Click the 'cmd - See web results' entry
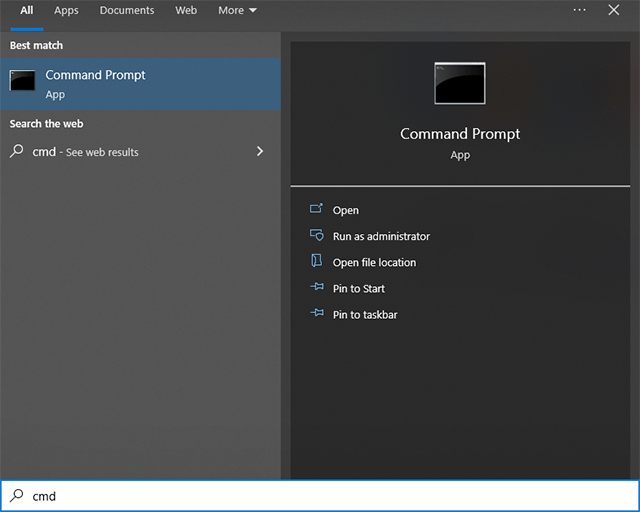Viewport: 640px width, 512px height. [140, 152]
